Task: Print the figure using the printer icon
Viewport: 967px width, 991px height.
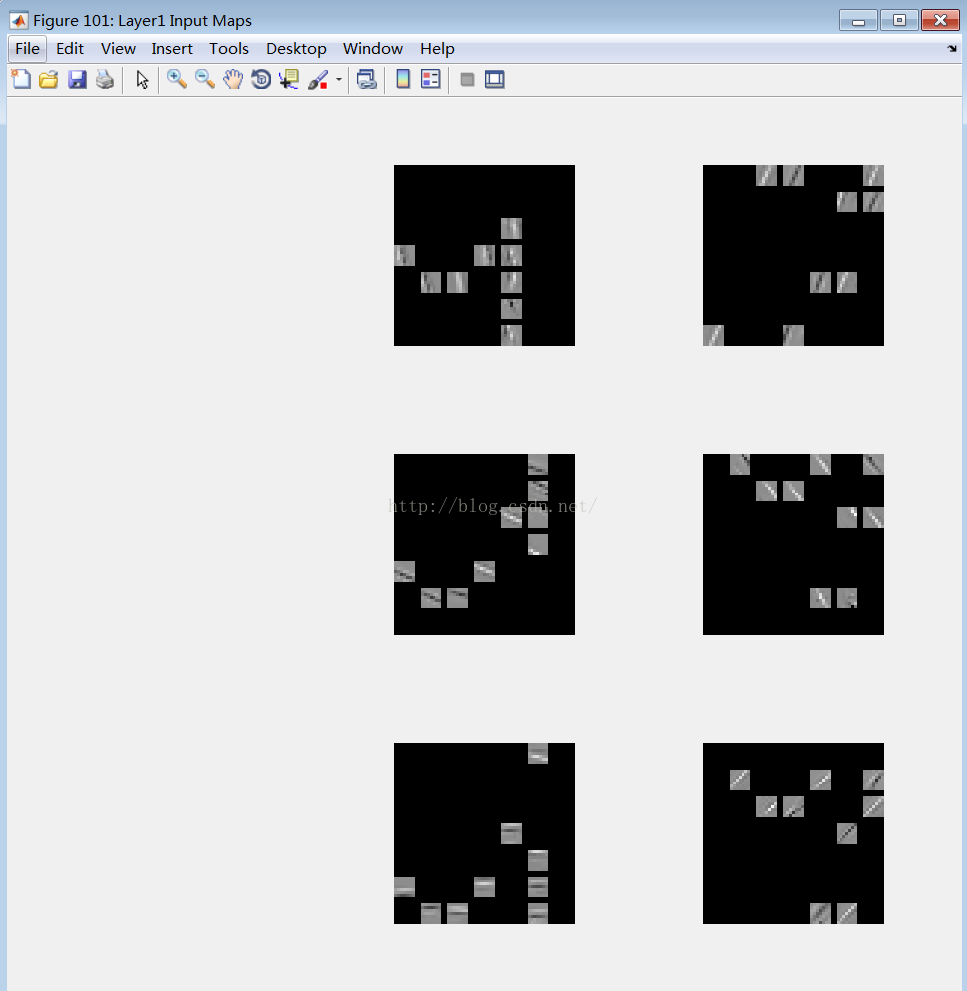Action: pos(105,79)
